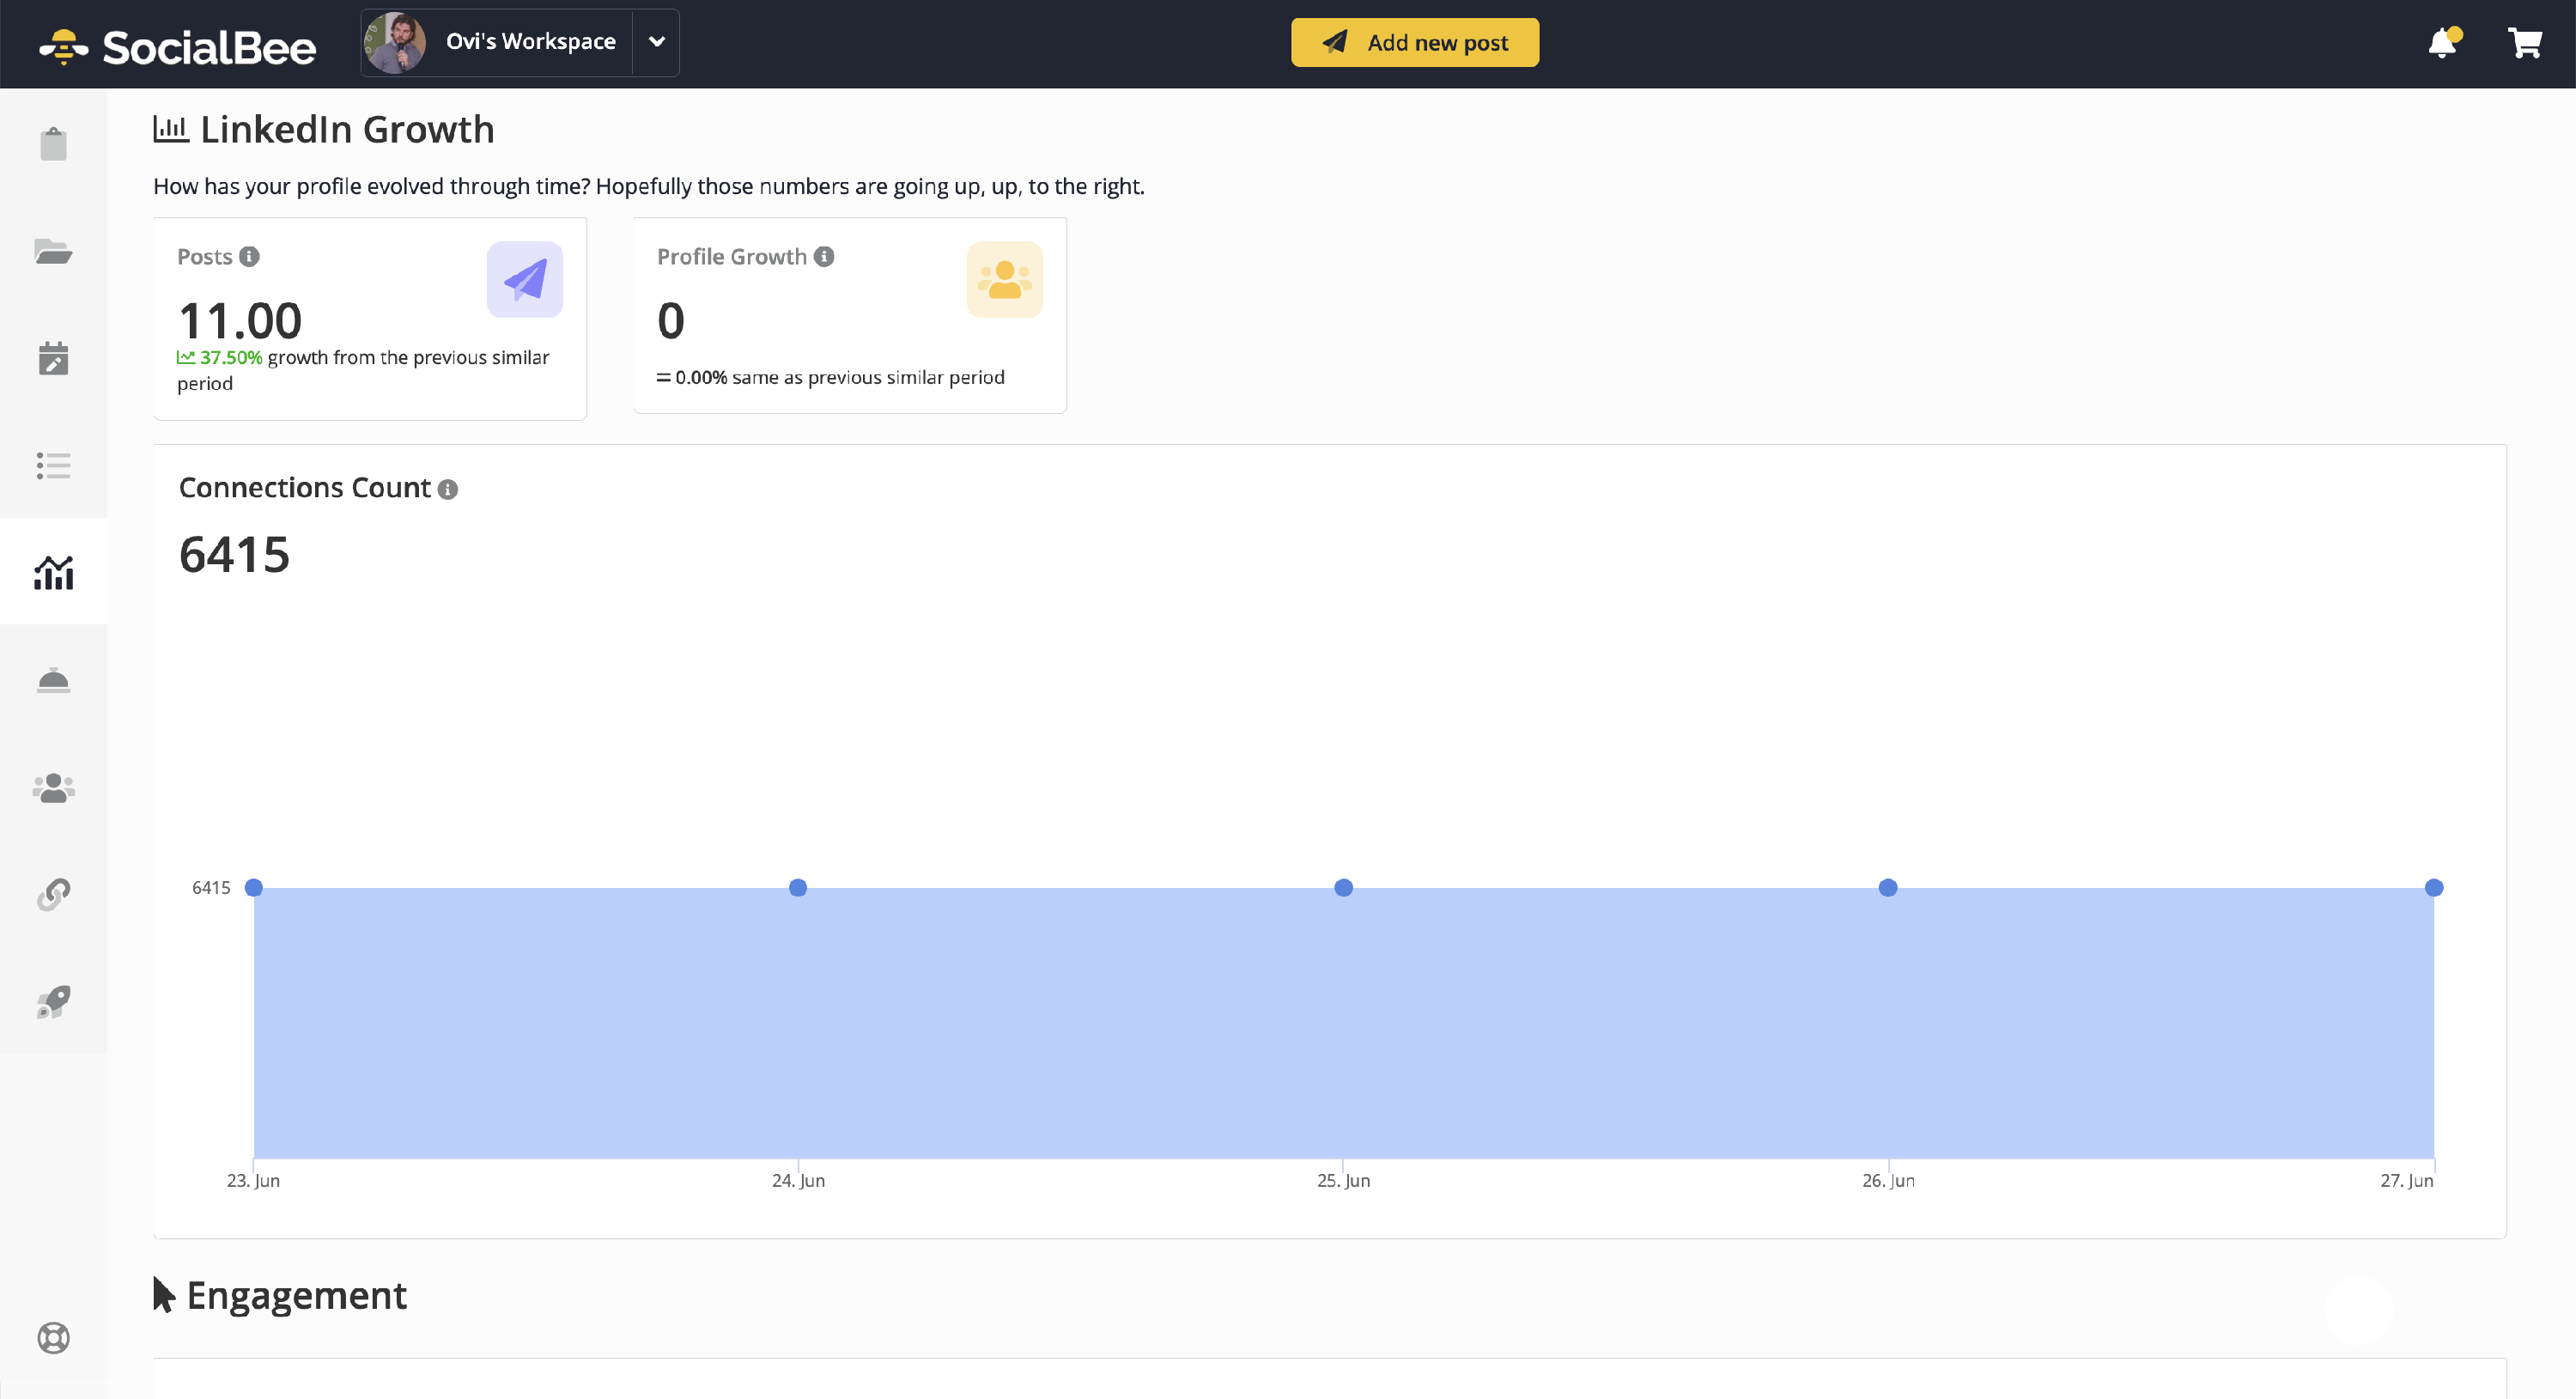The image size is (2576, 1399).
Task: Click the '0' Profile Growth value
Action: pyautogui.click(x=671, y=321)
